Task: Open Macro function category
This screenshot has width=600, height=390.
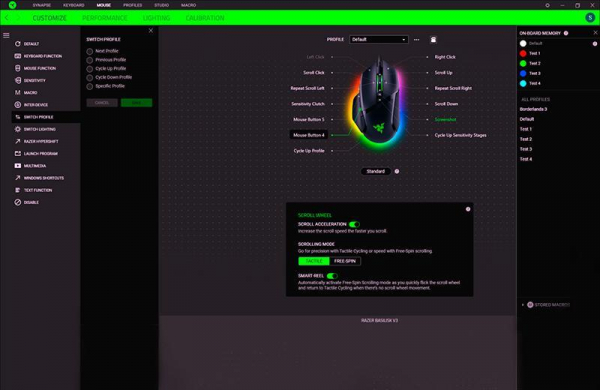Action: tap(26, 93)
